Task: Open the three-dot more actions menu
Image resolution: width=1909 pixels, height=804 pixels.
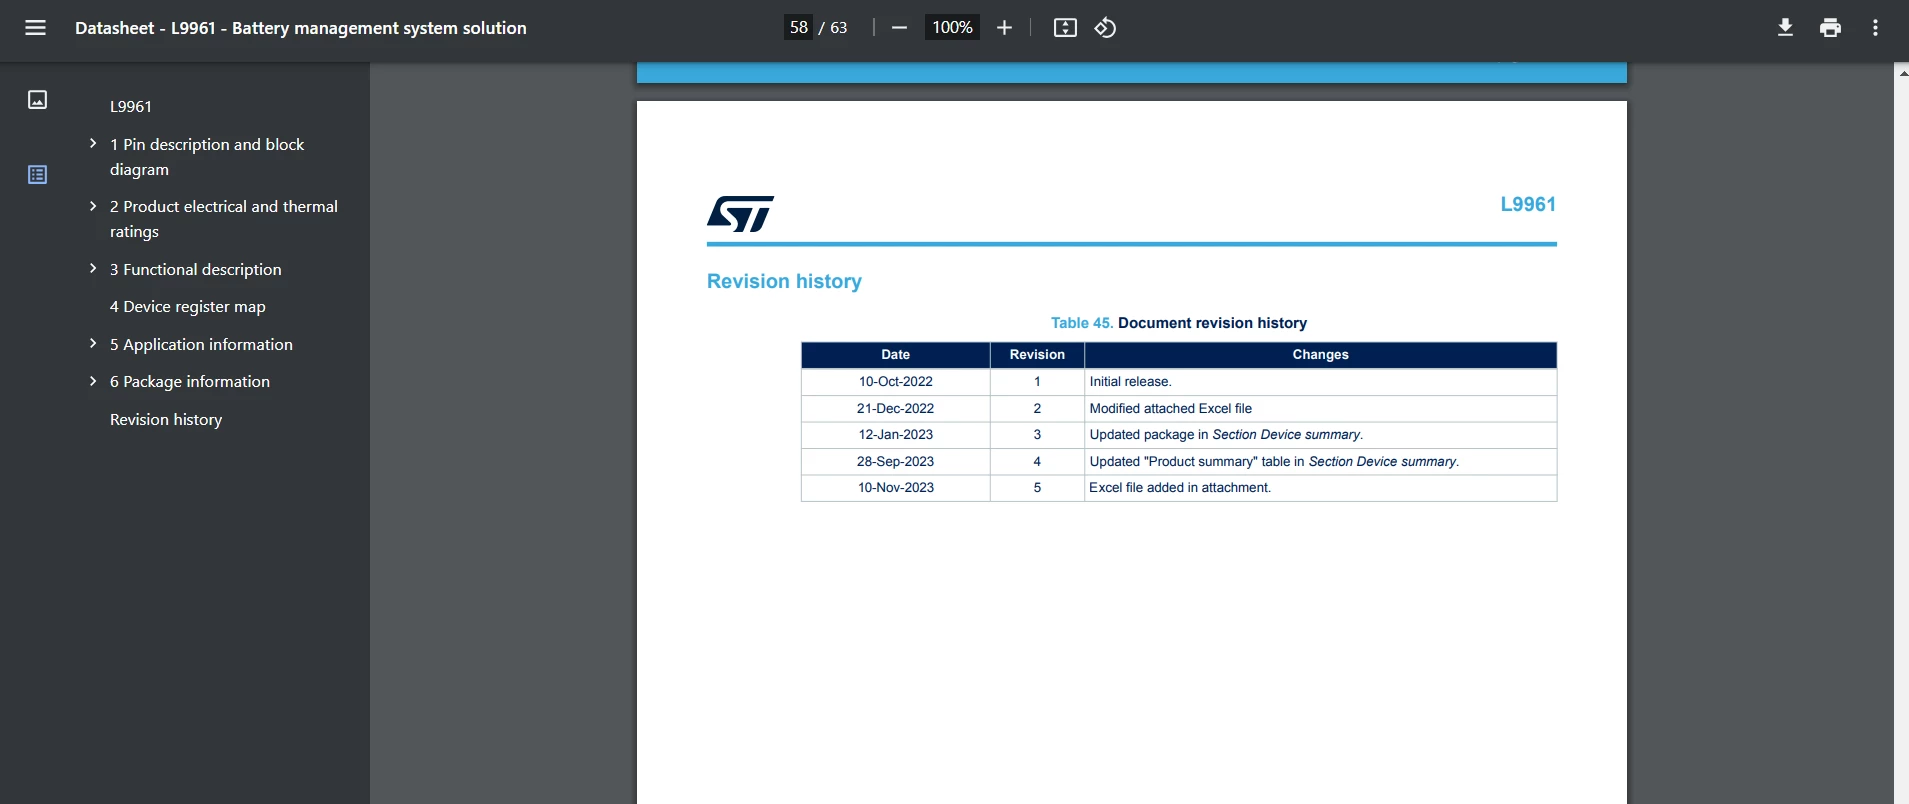Action: click(1875, 28)
